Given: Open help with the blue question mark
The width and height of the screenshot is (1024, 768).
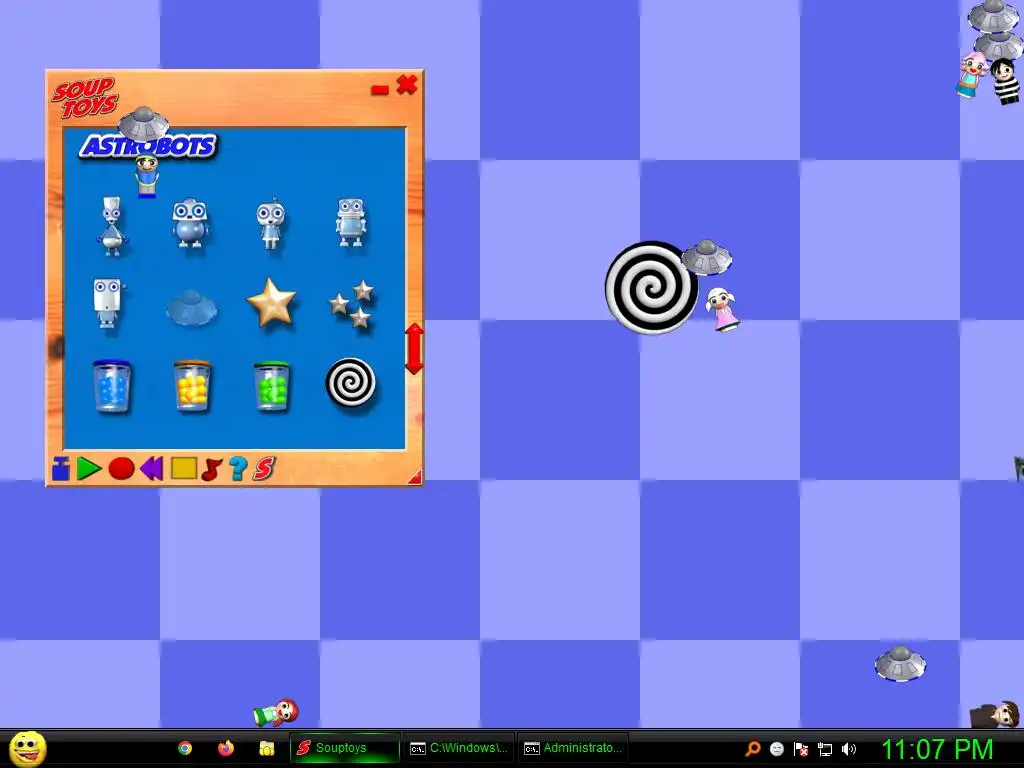Looking at the screenshot, I should coord(238,468).
